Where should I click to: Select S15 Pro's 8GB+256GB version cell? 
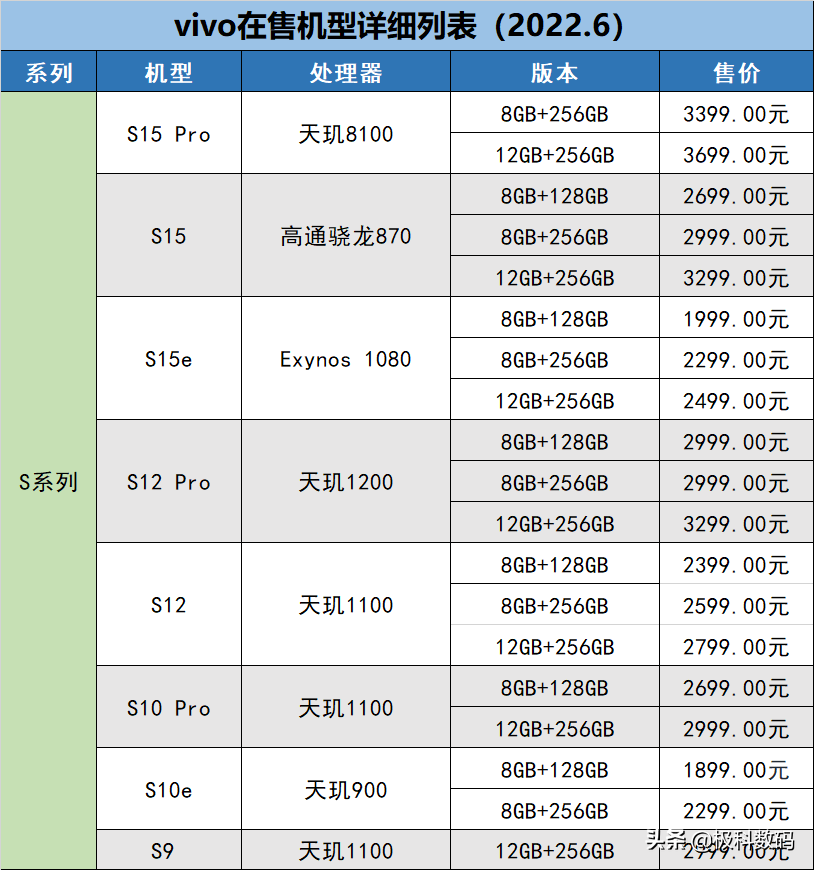click(555, 113)
